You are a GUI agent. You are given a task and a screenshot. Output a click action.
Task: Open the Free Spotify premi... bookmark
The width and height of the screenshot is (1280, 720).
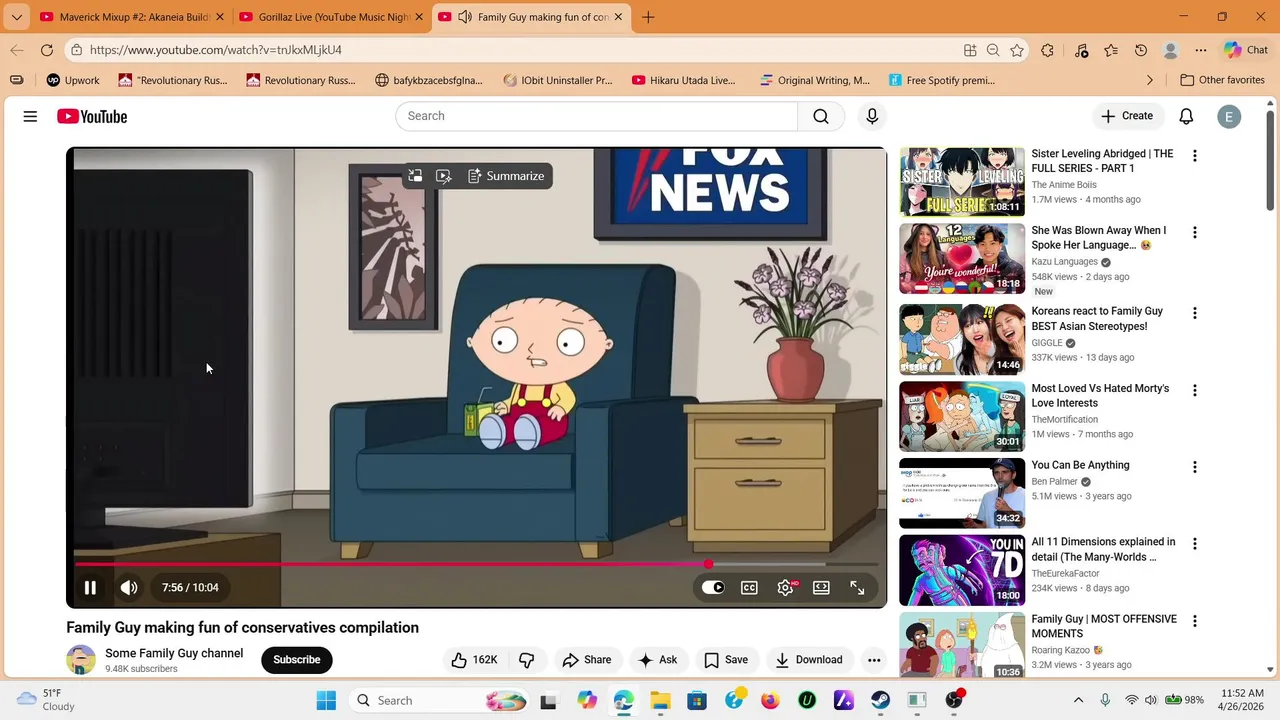[940, 80]
